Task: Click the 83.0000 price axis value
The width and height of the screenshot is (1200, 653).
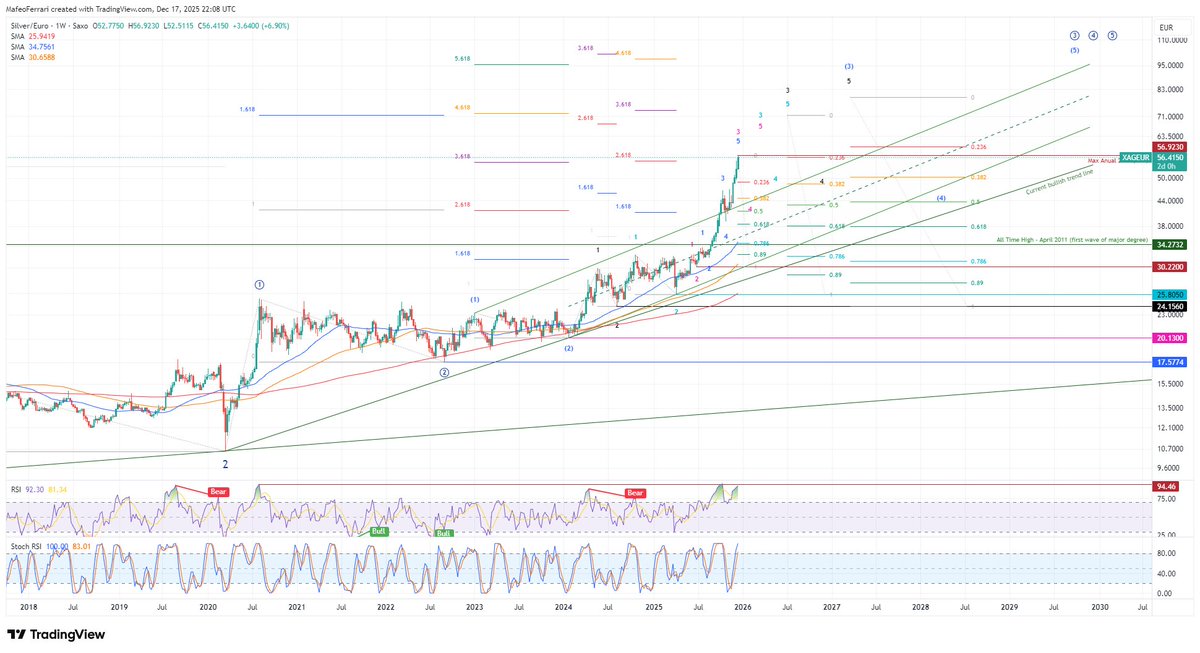Action: click(1169, 90)
